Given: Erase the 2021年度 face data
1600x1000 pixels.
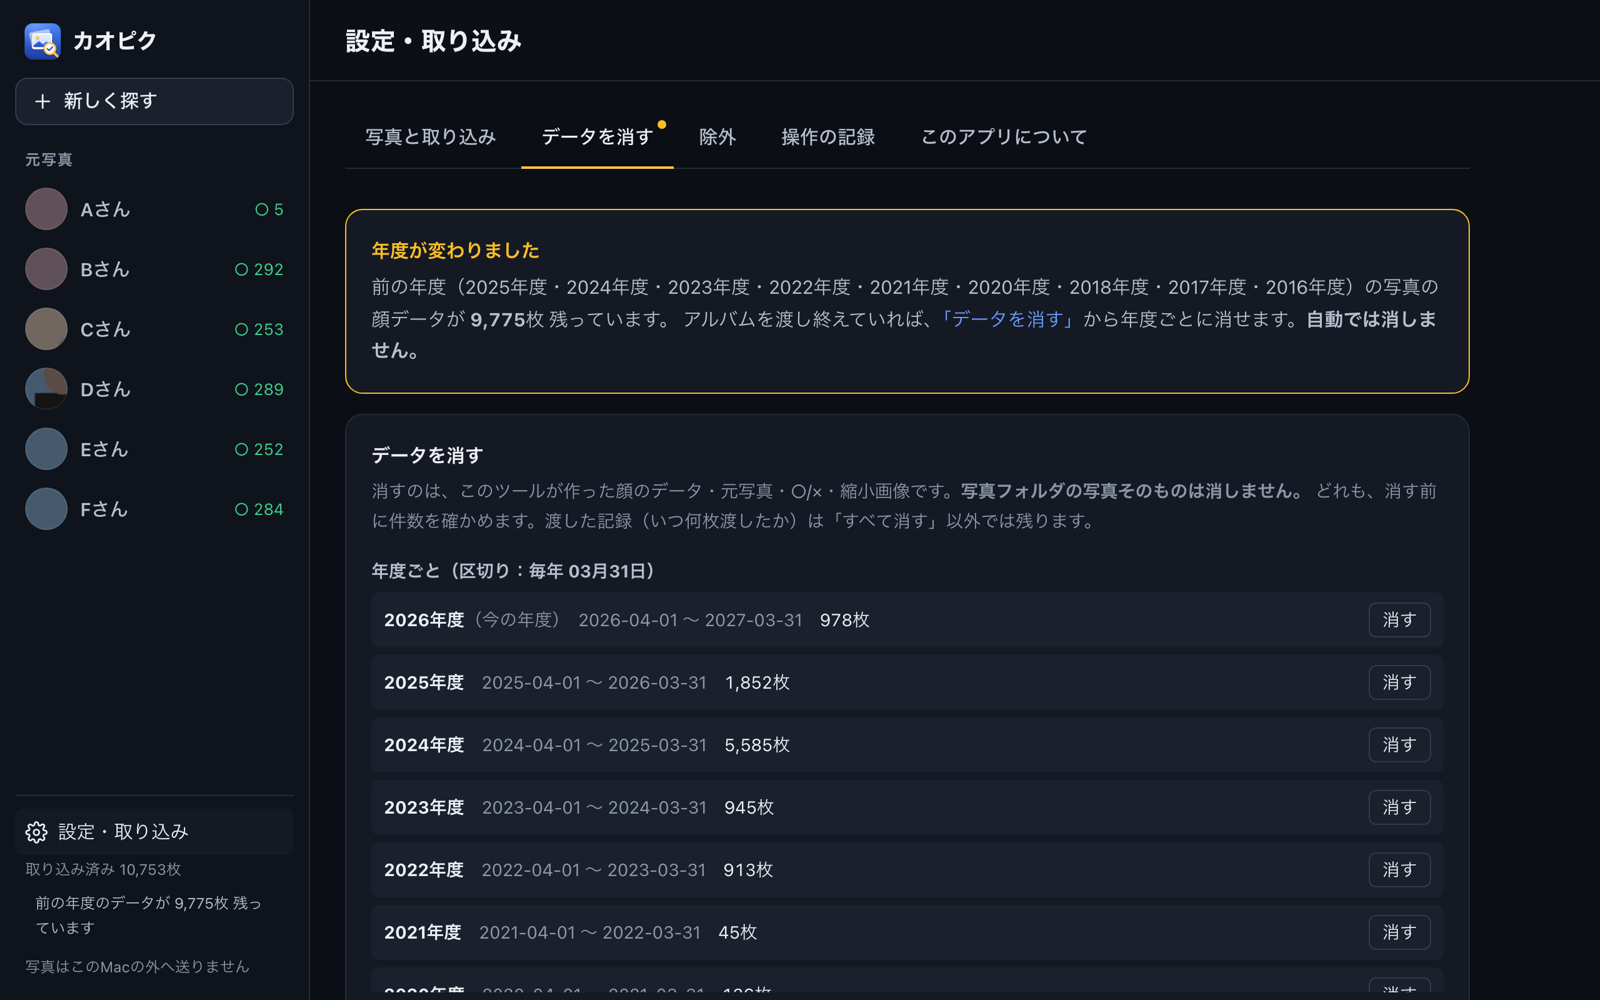Looking at the screenshot, I should coord(1399,932).
